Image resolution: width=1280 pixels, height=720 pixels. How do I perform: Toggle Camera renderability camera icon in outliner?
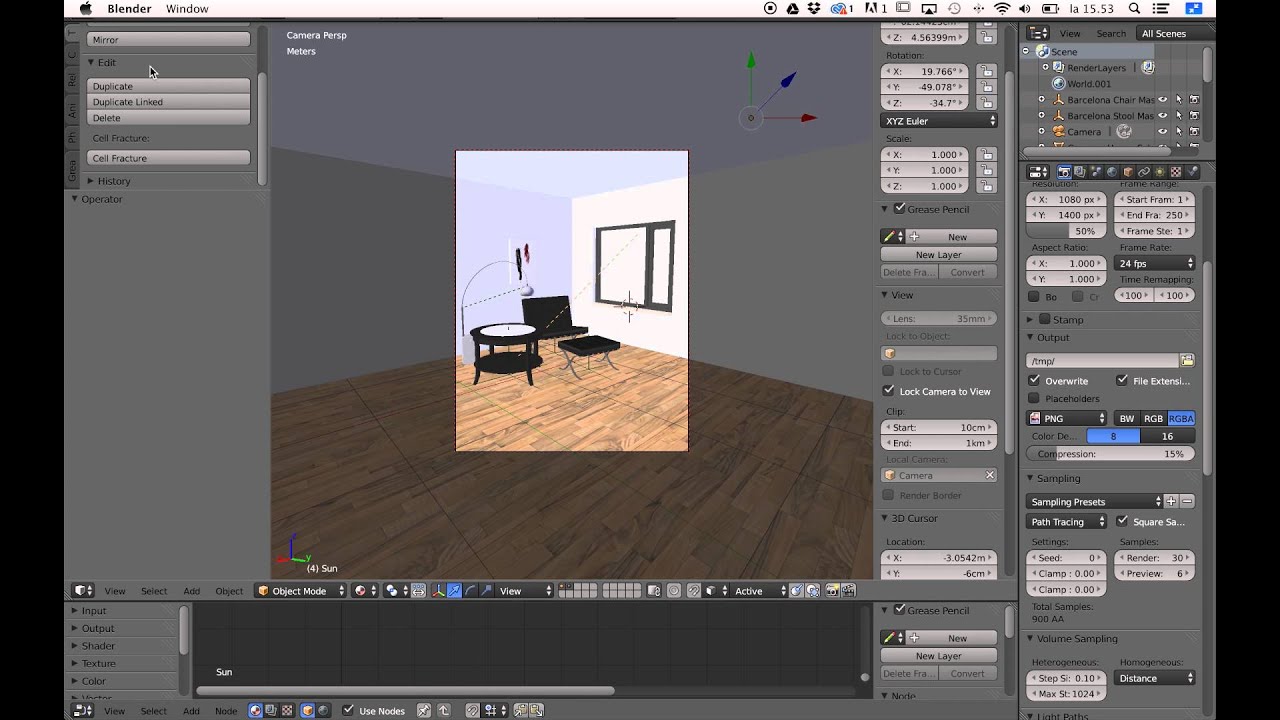[x=1194, y=131]
